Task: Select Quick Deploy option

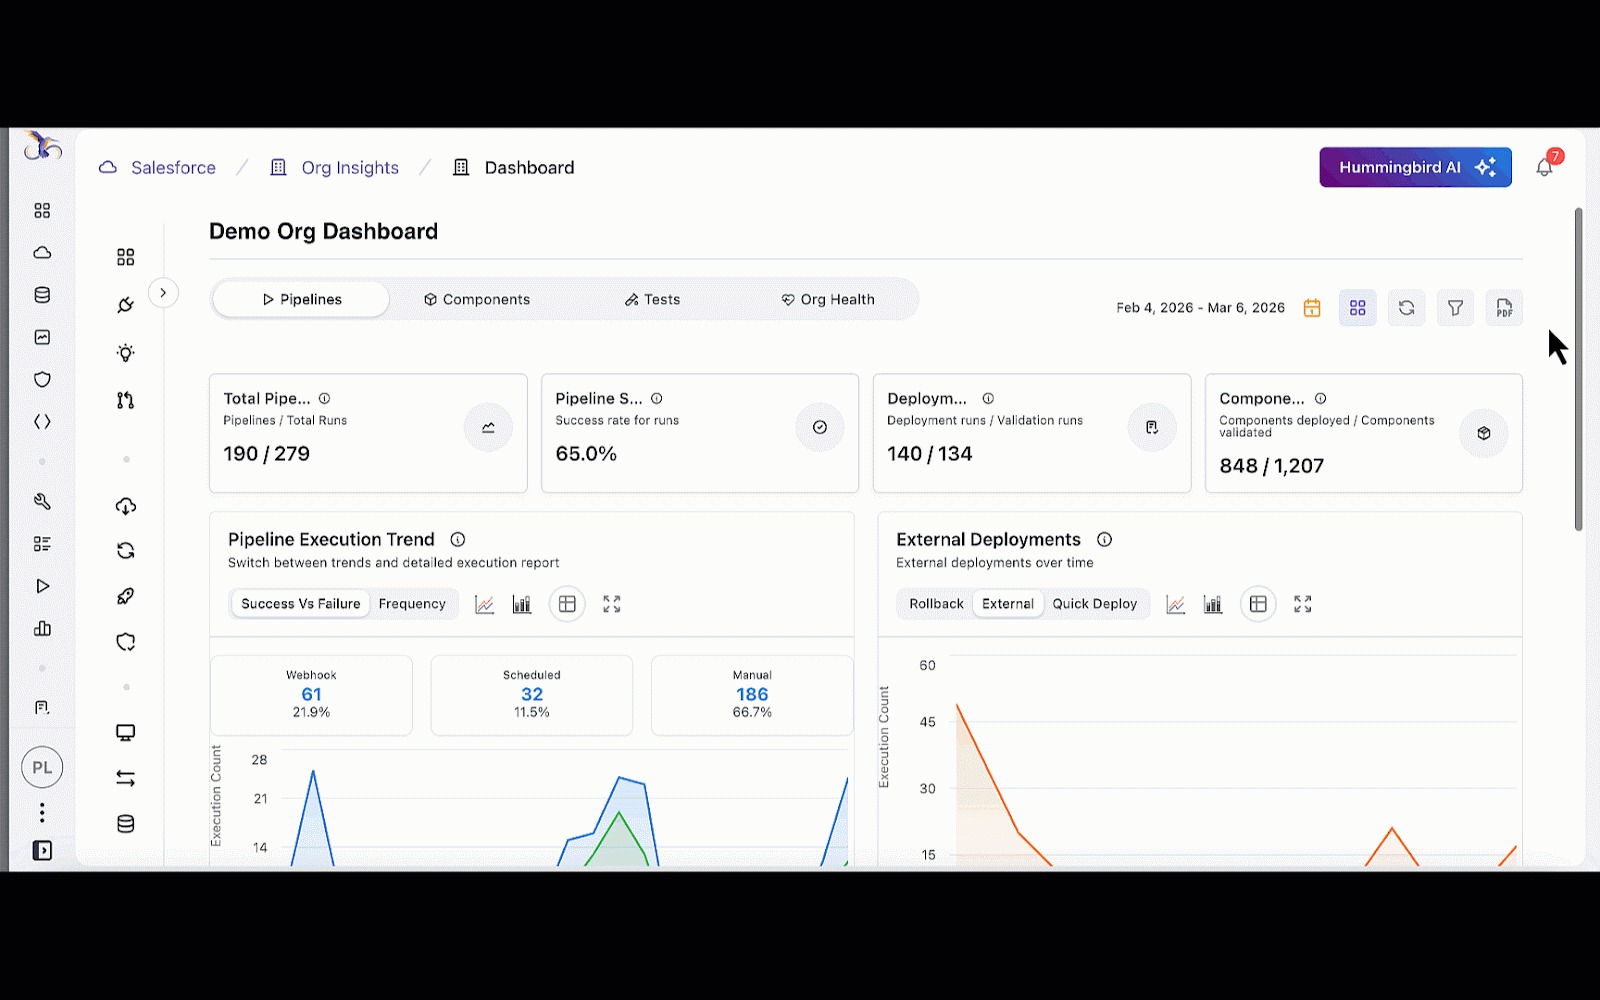Action: pos(1094,604)
